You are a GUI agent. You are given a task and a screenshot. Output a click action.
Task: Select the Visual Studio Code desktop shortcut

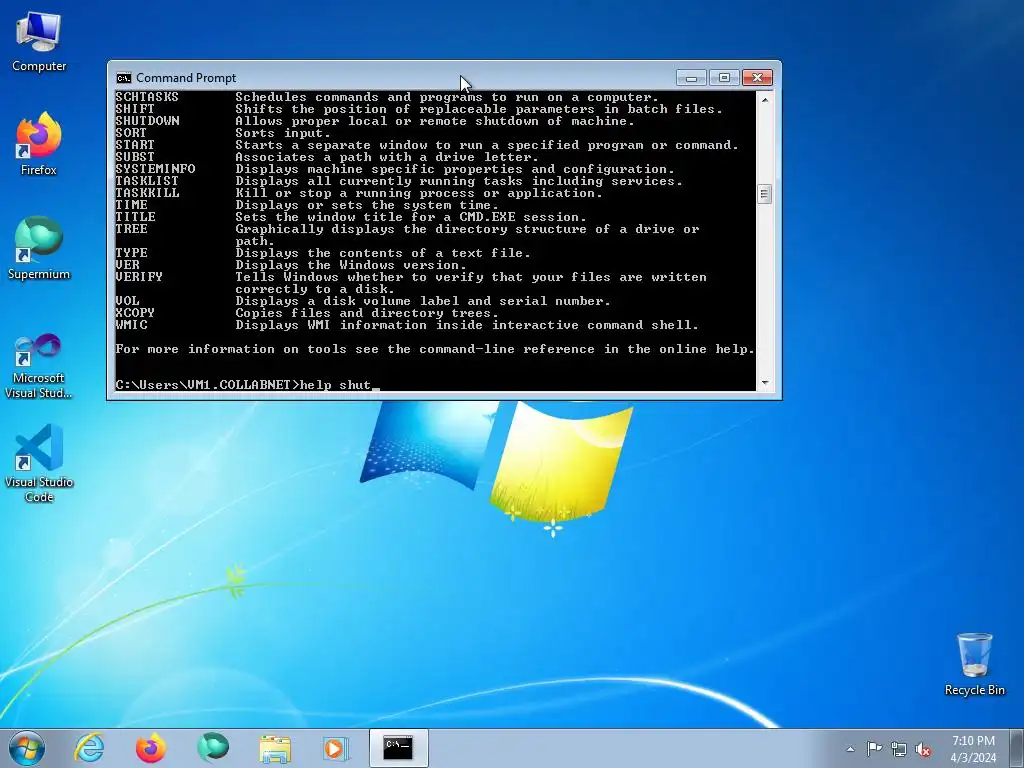point(39,463)
